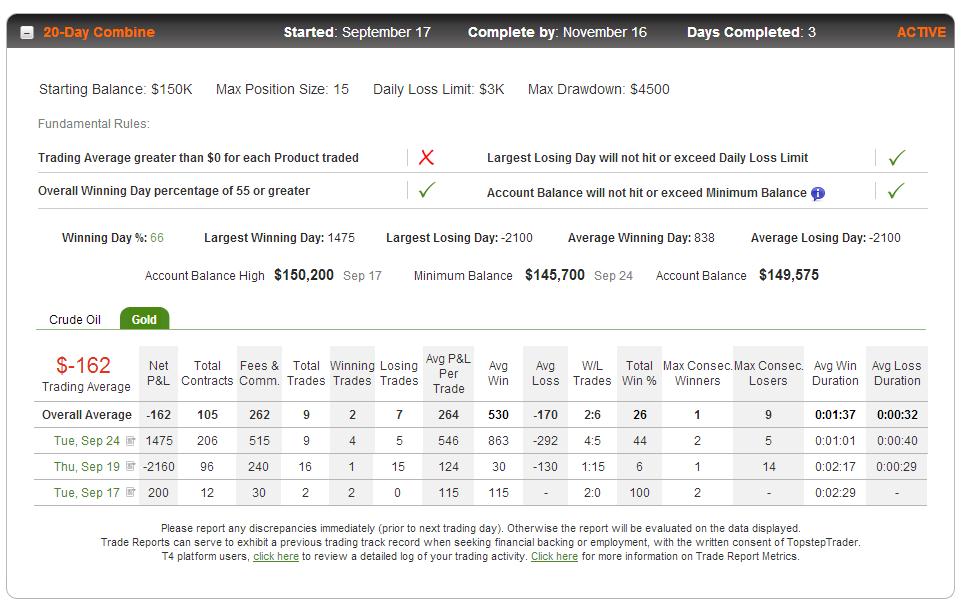
Task: Click Average Losing Day: -2100 text
Action: (826, 237)
